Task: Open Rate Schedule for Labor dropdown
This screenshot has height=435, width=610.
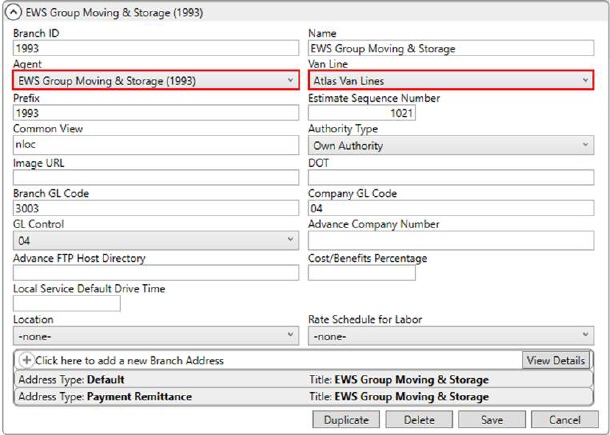Action: coord(450,337)
